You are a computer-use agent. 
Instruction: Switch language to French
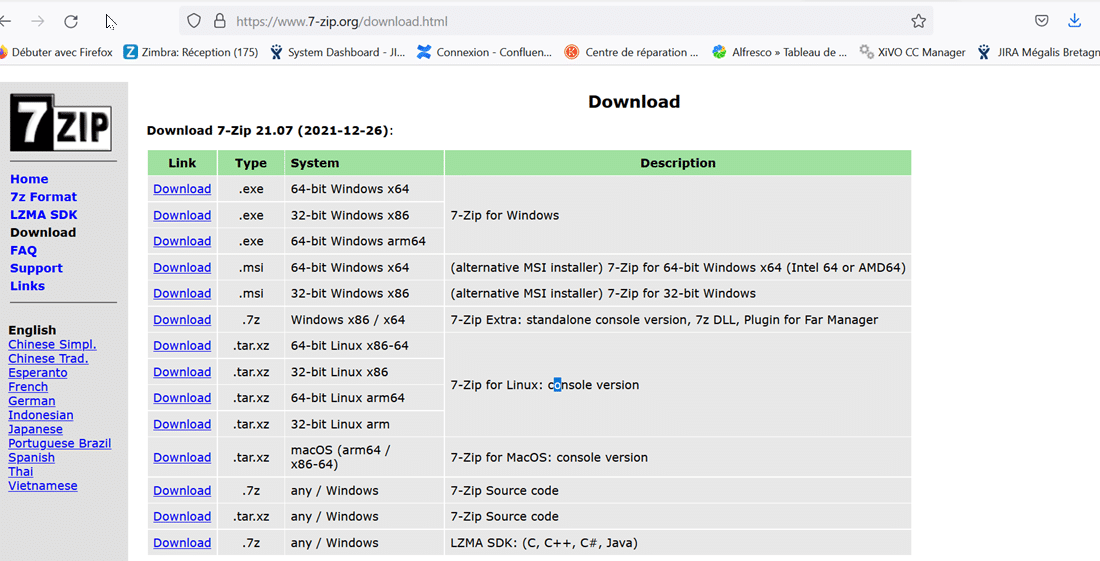[x=28, y=386]
